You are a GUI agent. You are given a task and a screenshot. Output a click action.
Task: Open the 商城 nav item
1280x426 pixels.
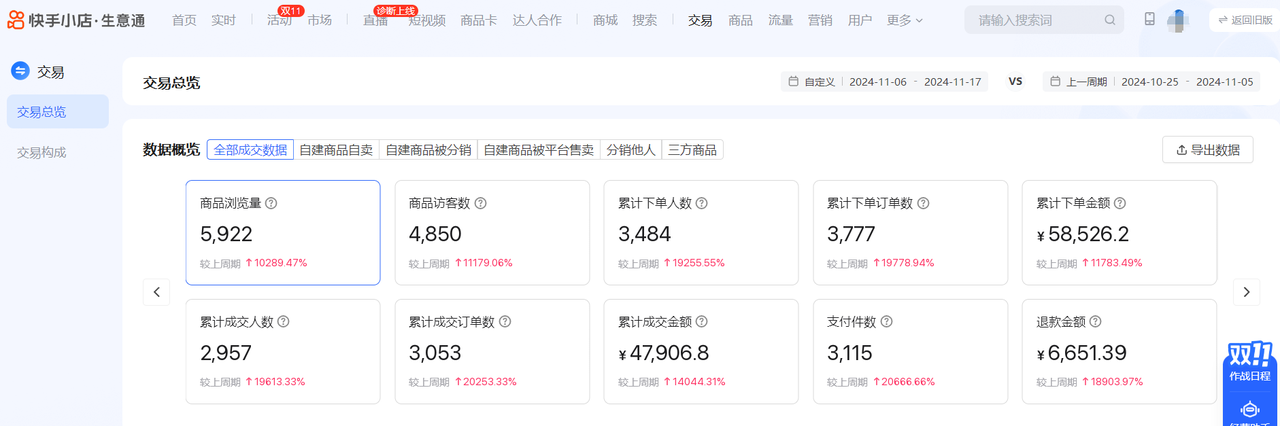tap(605, 20)
